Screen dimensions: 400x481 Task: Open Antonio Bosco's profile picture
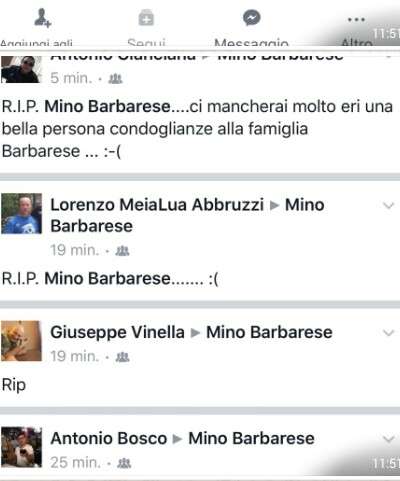coord(22,447)
